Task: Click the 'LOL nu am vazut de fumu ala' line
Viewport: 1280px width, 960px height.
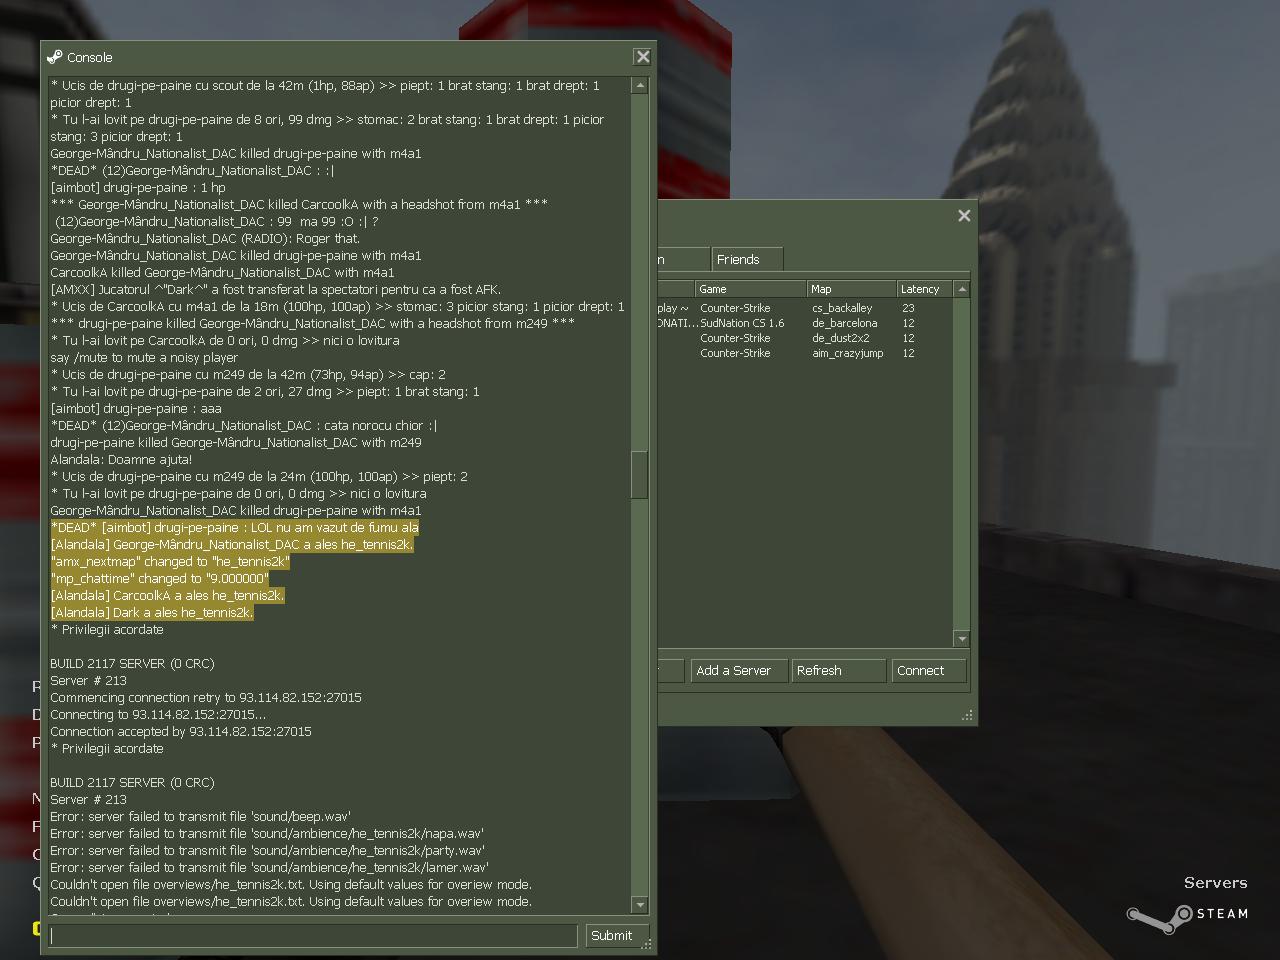Action: (235, 528)
